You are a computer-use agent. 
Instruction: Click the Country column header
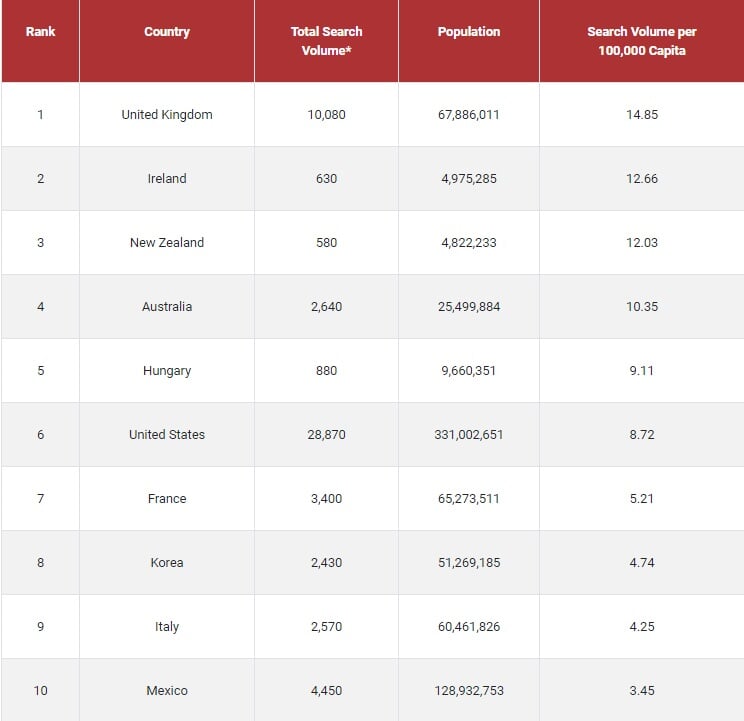pyautogui.click(x=167, y=32)
